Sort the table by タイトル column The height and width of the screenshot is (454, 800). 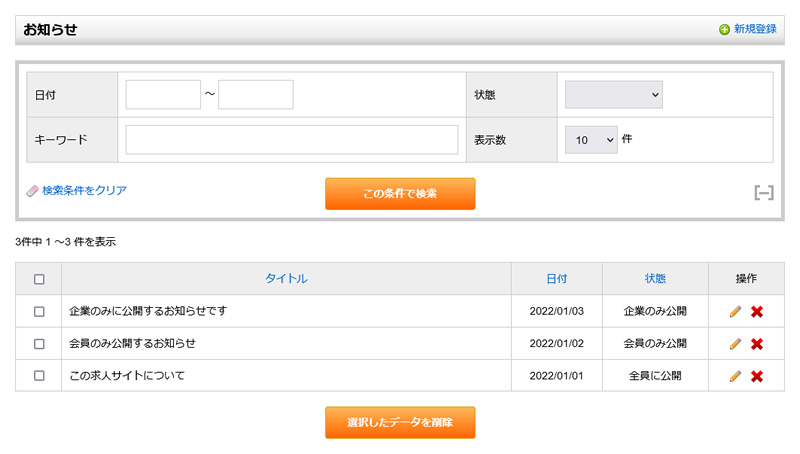pos(286,279)
